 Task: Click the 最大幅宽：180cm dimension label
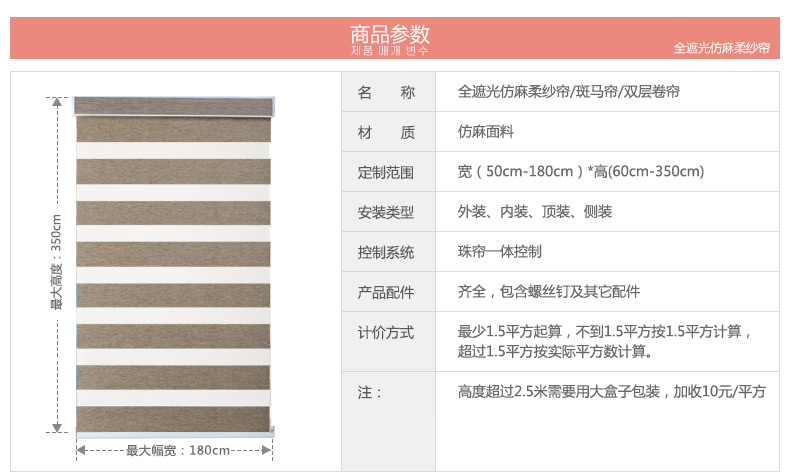178,450
